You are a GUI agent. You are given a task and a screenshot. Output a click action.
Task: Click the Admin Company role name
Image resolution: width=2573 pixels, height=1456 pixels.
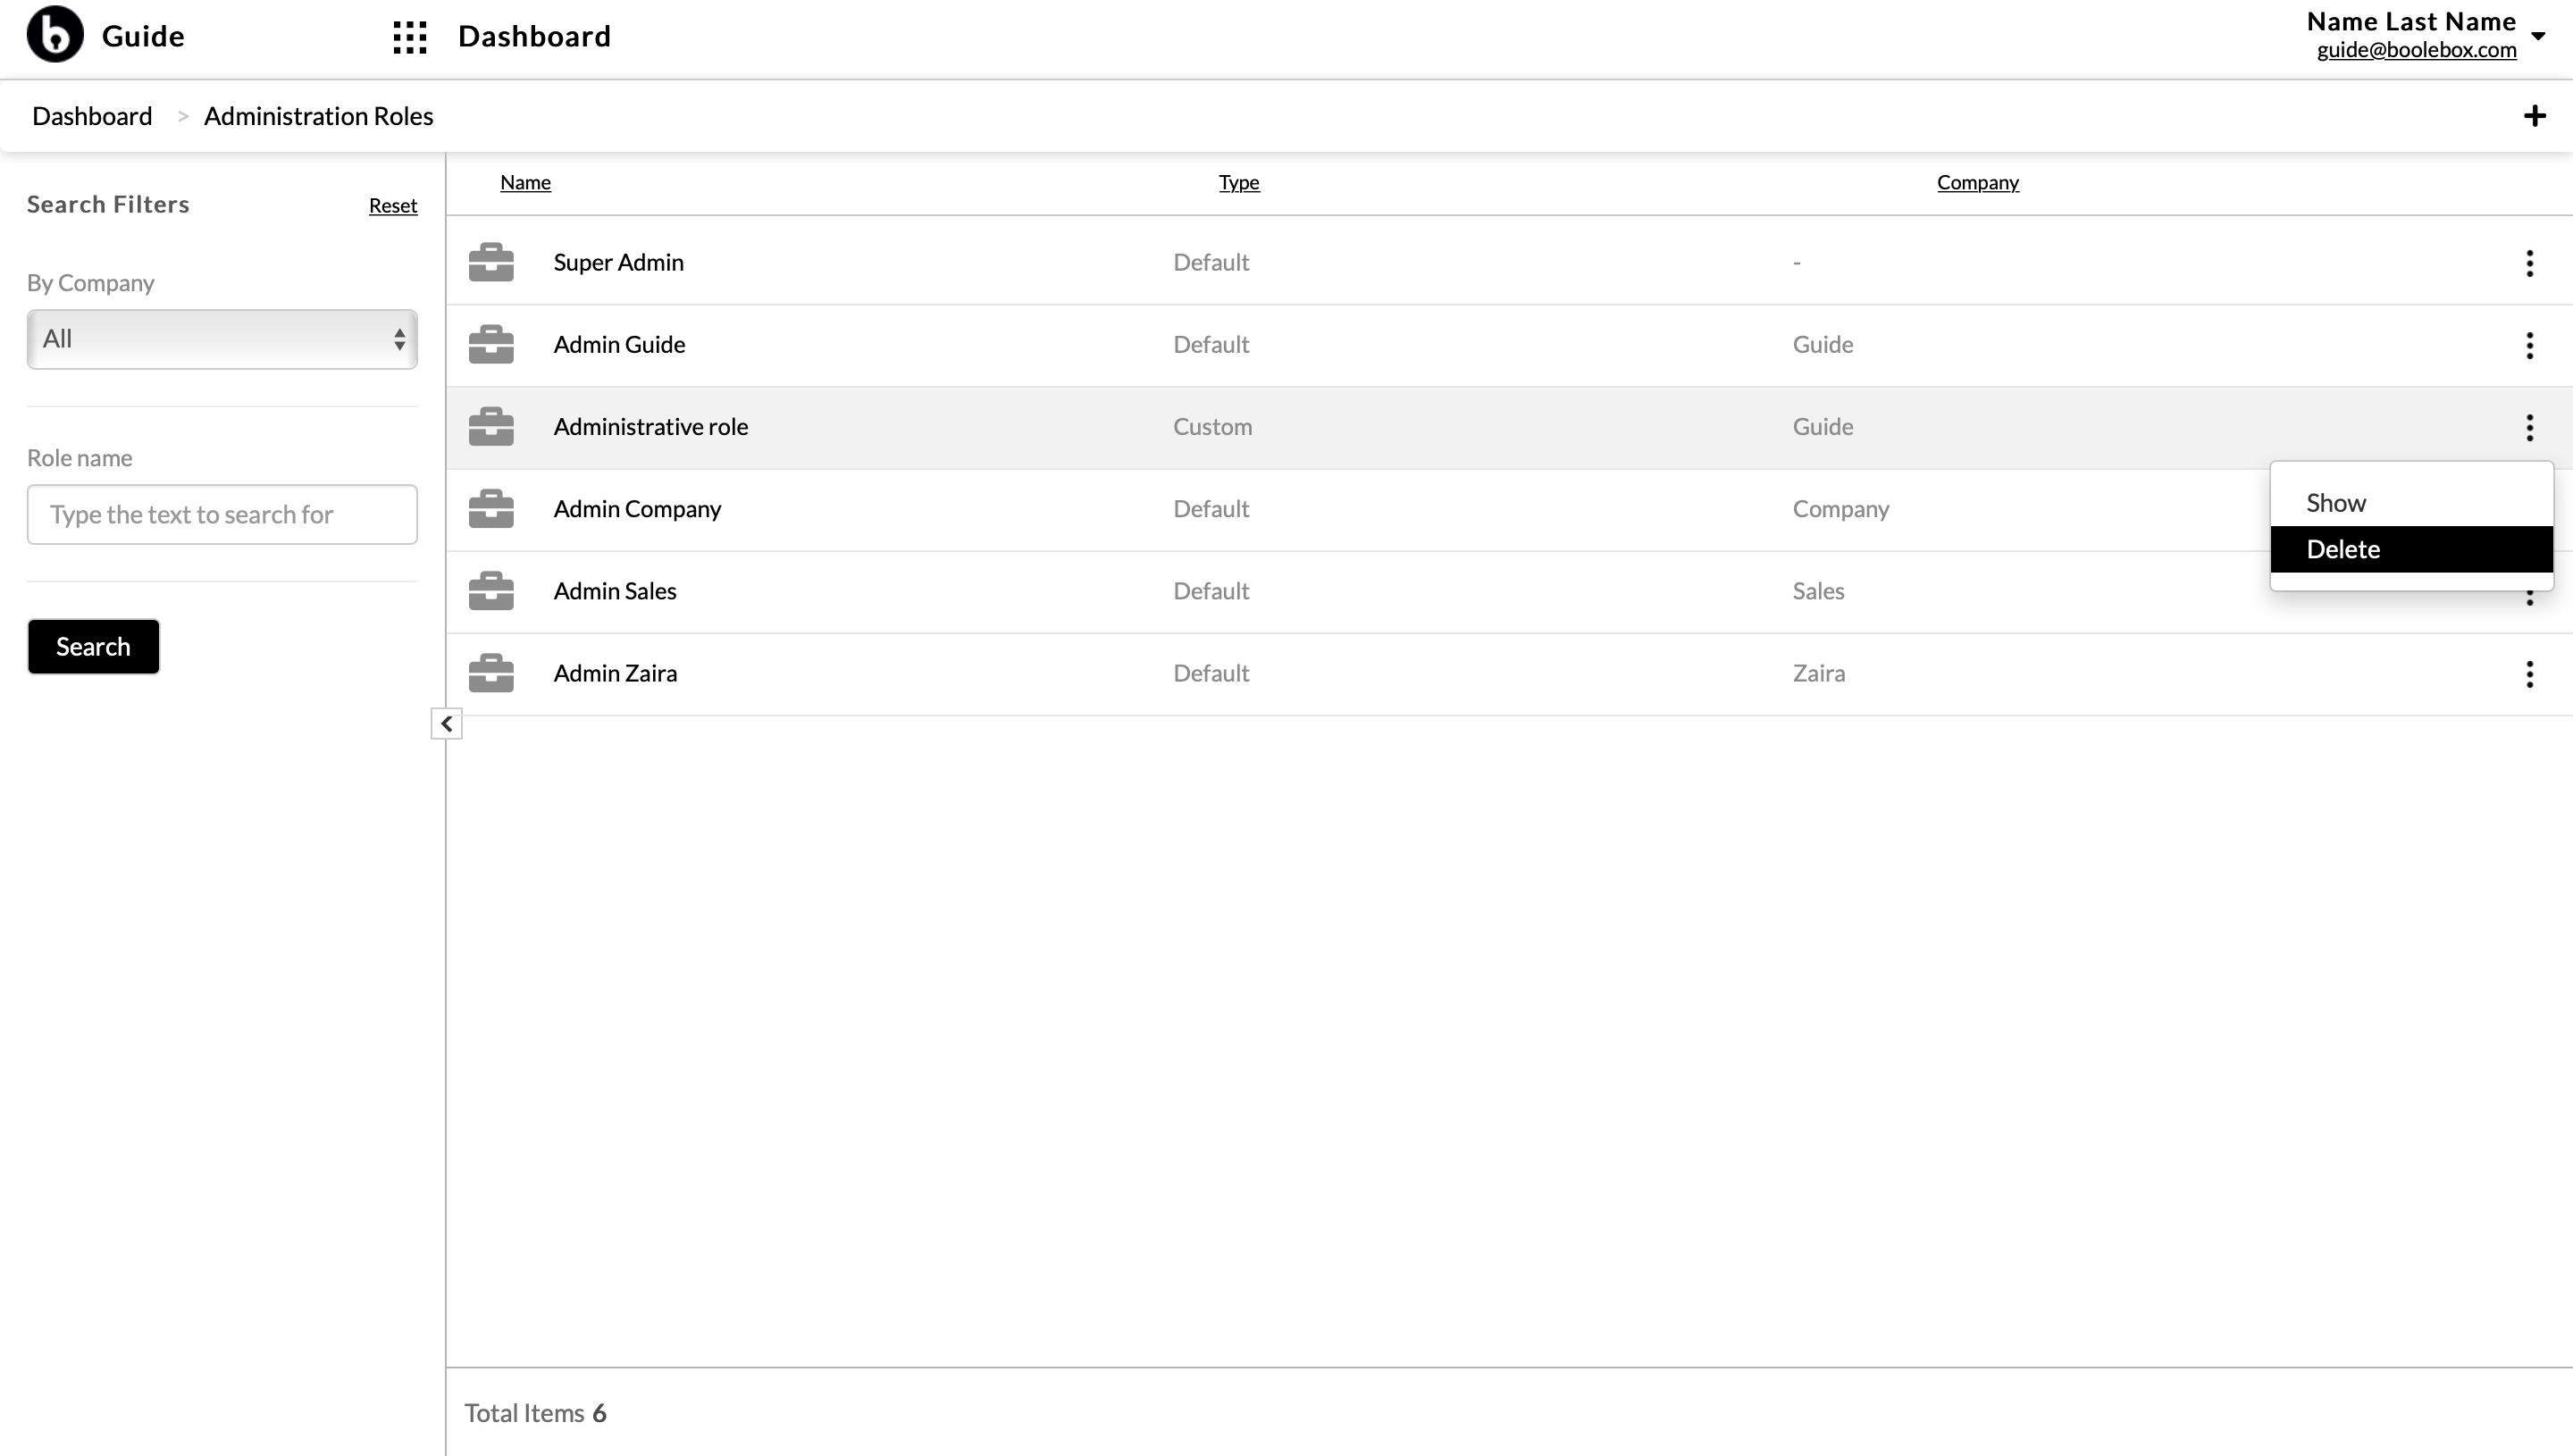tap(637, 508)
